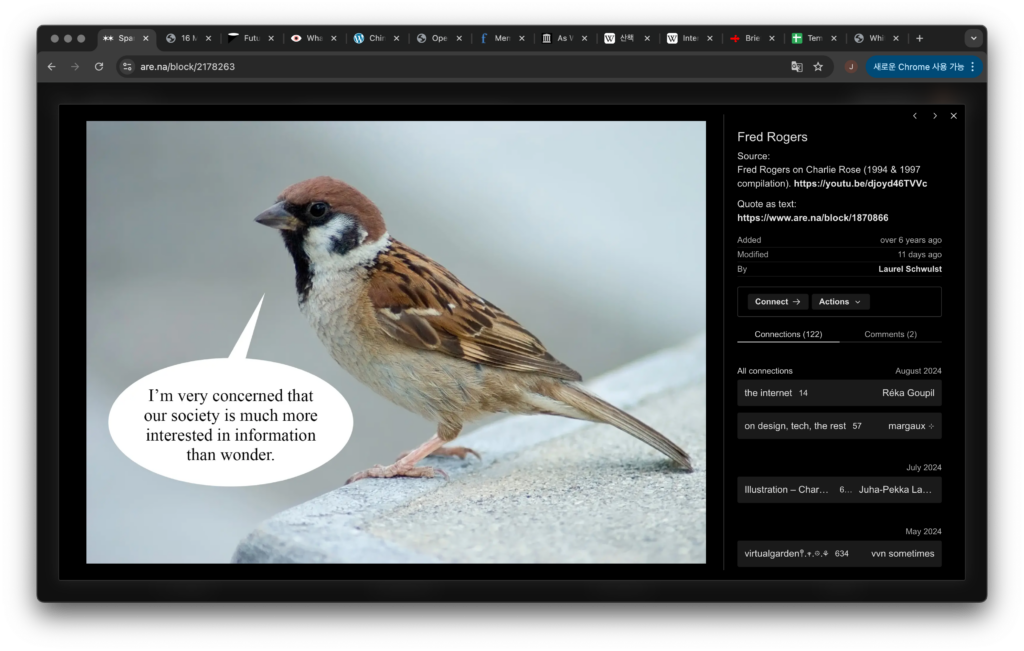Viewport: 1024px width, 651px height.
Task: Go to previous block with left chevron
Action: point(914,116)
